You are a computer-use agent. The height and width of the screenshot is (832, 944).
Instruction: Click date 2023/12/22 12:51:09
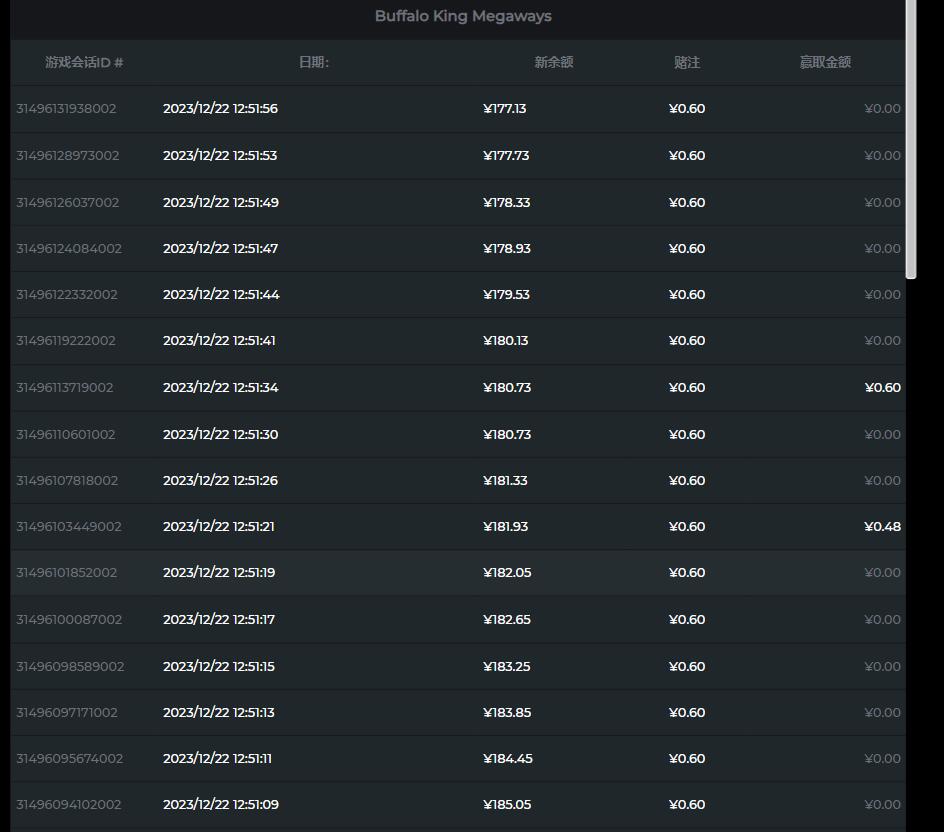tap(221, 805)
